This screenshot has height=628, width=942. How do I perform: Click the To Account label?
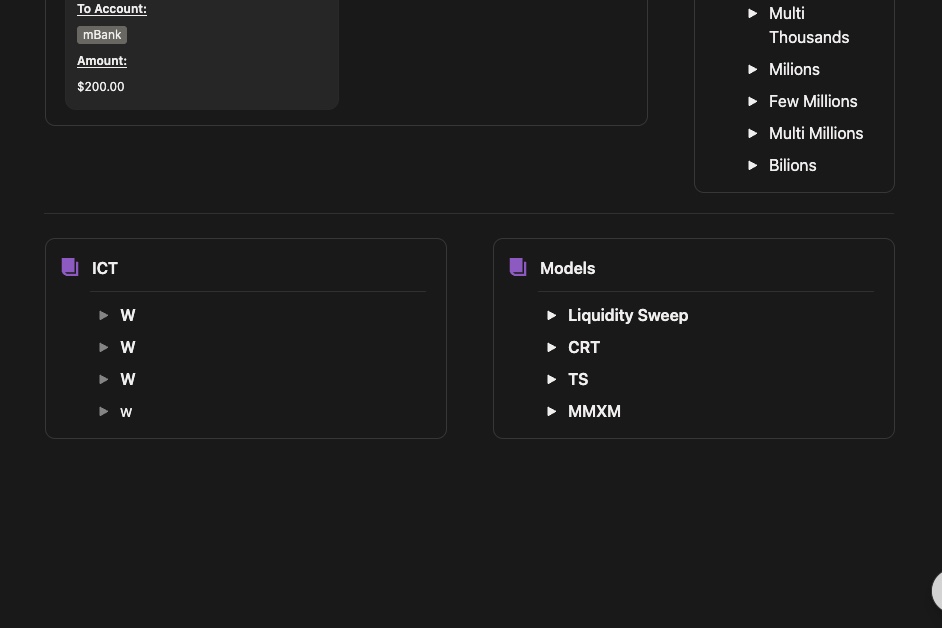pos(112,9)
